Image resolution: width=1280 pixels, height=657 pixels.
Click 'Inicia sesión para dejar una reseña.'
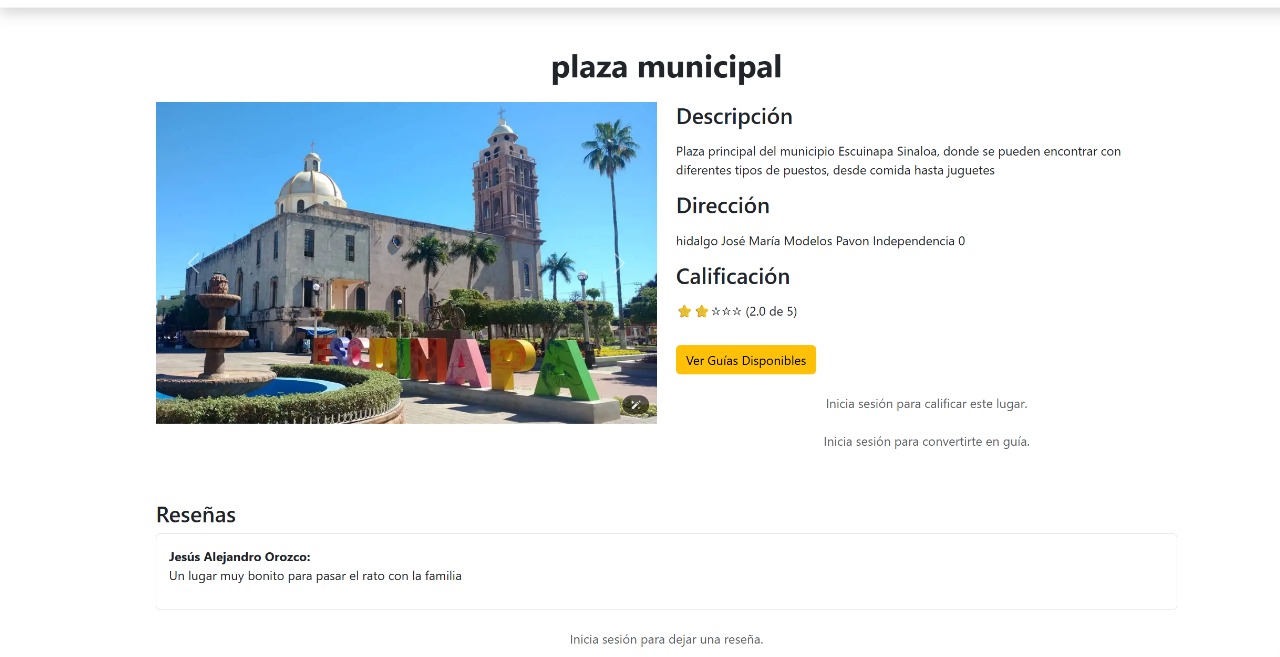click(x=666, y=640)
